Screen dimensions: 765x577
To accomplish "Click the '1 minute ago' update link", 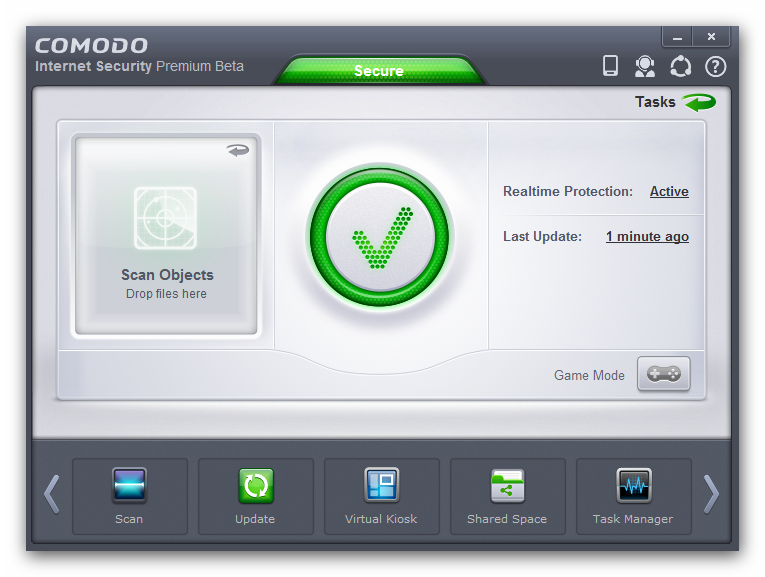I will [647, 237].
